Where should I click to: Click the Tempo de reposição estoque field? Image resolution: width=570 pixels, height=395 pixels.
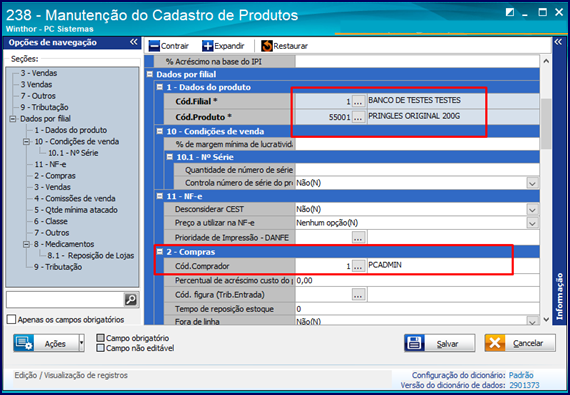pos(417,309)
